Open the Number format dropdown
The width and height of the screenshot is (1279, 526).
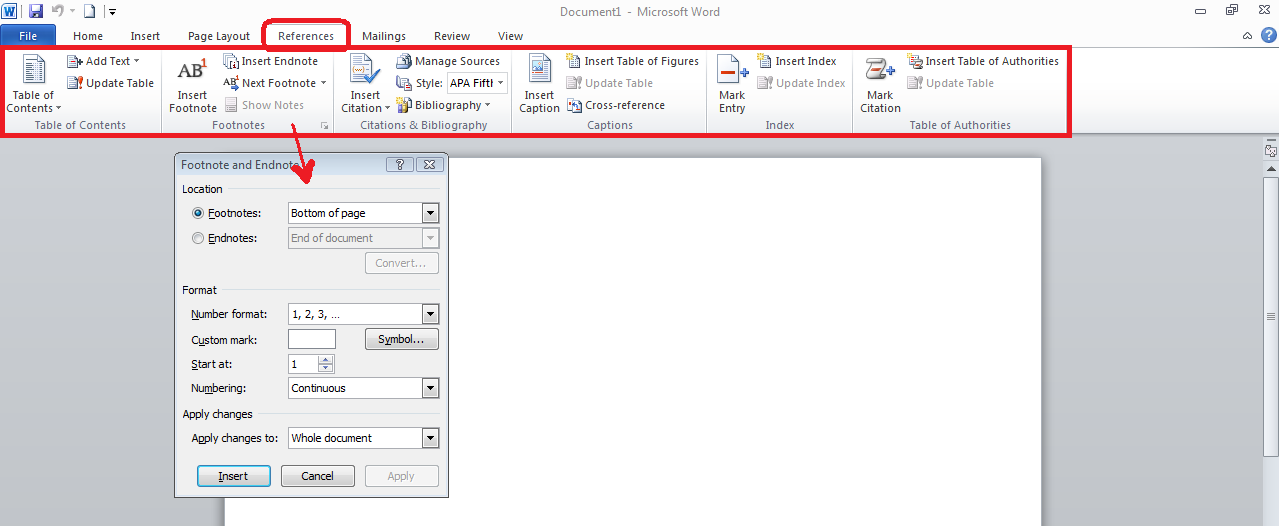[x=431, y=314]
